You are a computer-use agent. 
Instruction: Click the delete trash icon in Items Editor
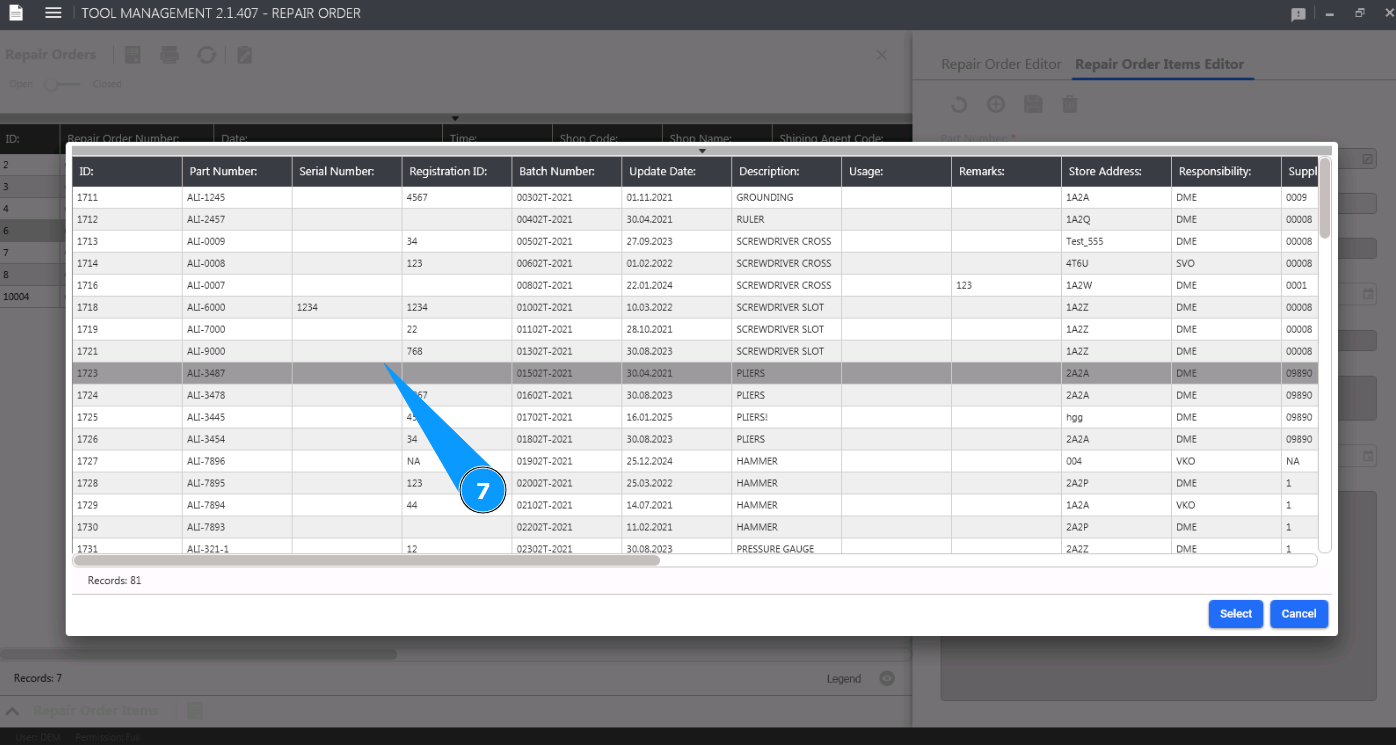tap(1070, 104)
